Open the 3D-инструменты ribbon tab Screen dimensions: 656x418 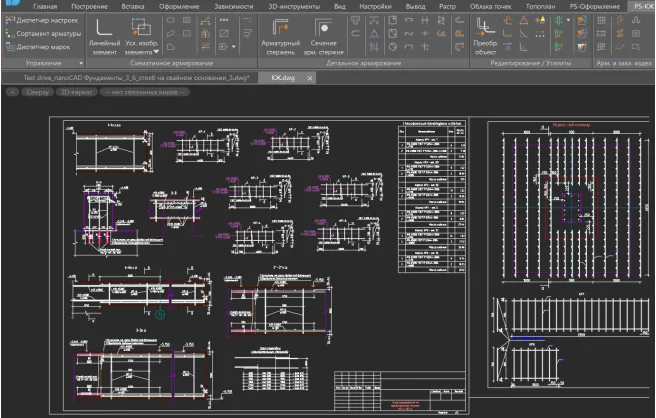click(295, 6)
